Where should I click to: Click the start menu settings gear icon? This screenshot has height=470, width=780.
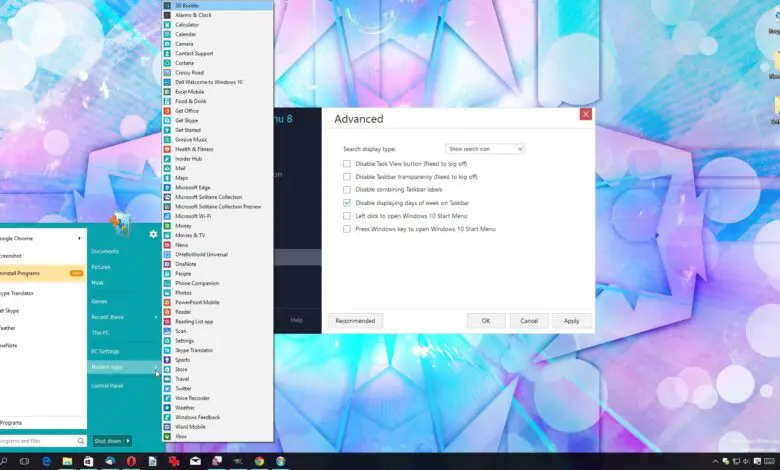tap(153, 234)
